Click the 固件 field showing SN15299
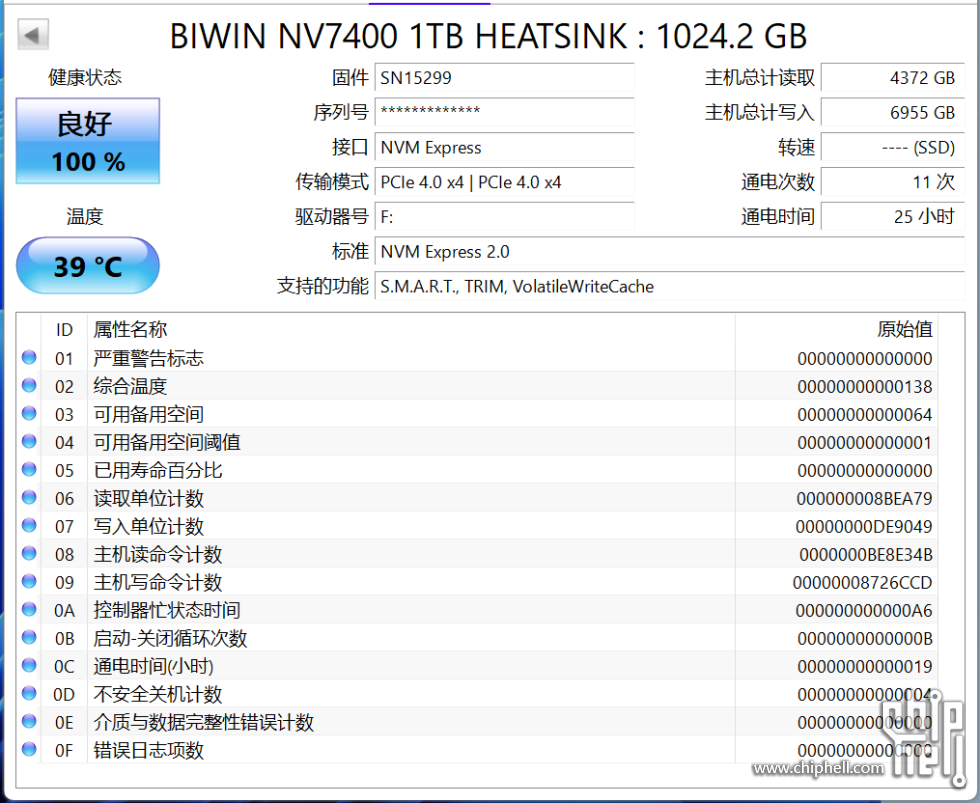Viewport: 980px width, 803px height. (504, 77)
